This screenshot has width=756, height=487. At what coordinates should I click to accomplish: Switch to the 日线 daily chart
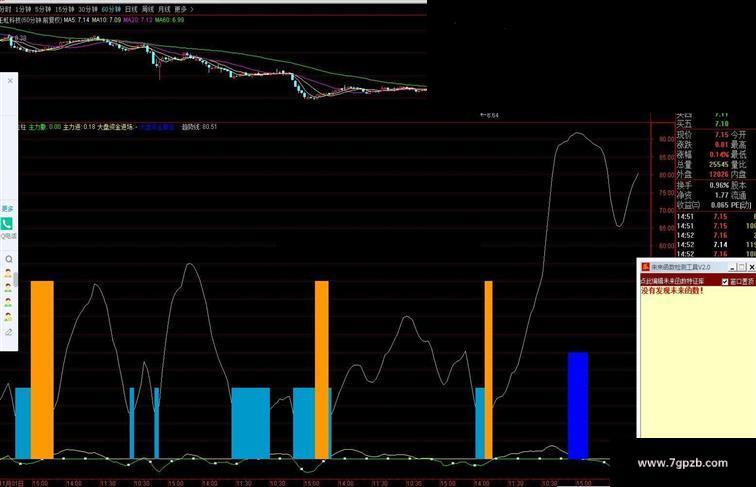point(131,9)
